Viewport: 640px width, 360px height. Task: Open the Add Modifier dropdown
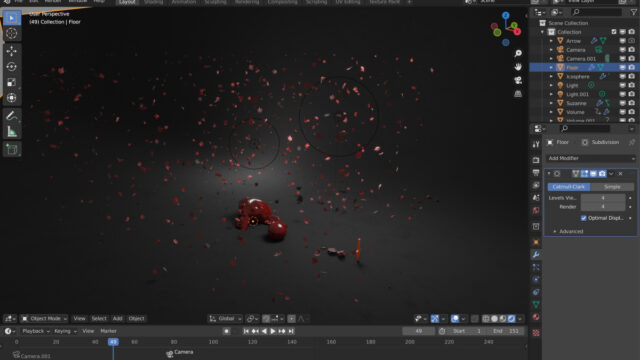pyautogui.click(x=591, y=158)
